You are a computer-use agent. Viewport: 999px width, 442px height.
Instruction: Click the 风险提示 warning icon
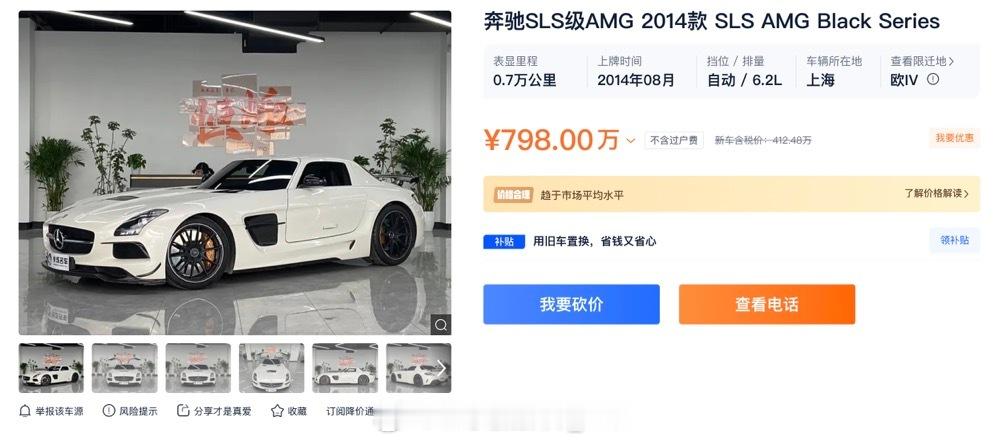point(109,411)
